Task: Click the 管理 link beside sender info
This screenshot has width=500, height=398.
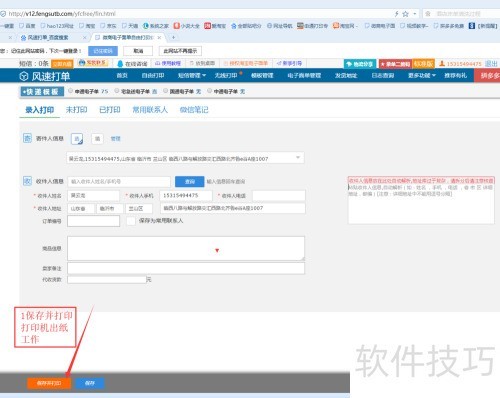Action: click(115, 139)
